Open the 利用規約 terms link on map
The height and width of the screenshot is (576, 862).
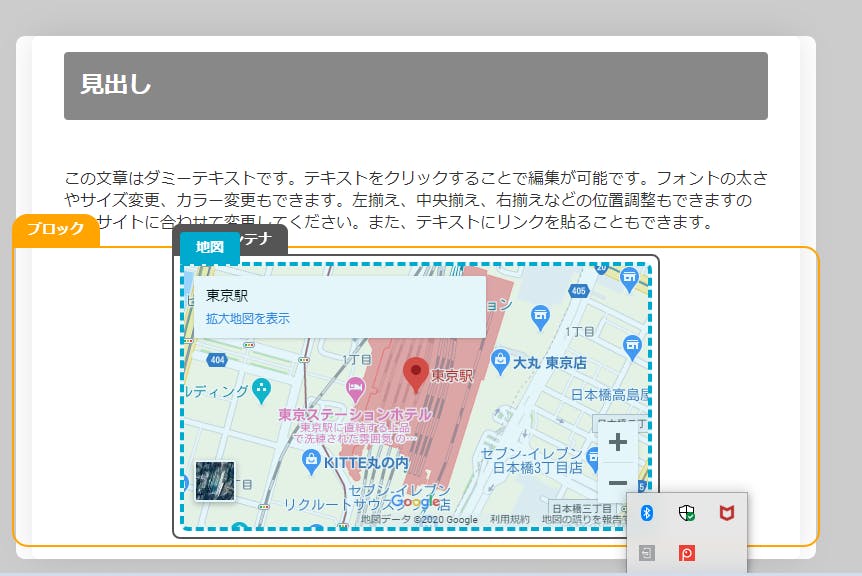point(509,520)
